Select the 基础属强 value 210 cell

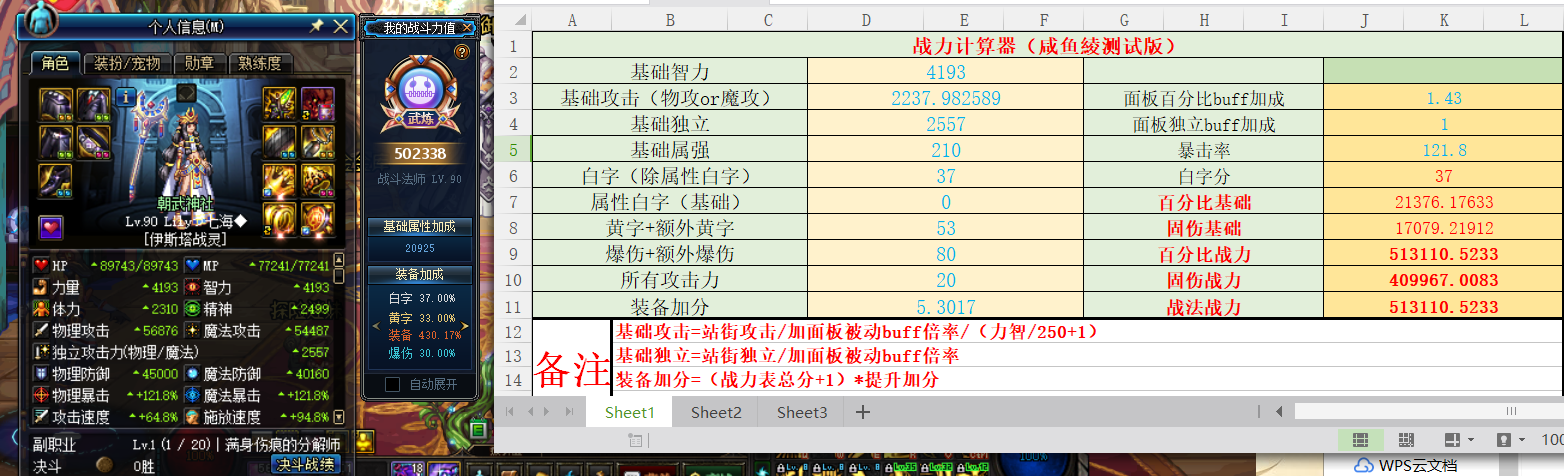pos(944,150)
